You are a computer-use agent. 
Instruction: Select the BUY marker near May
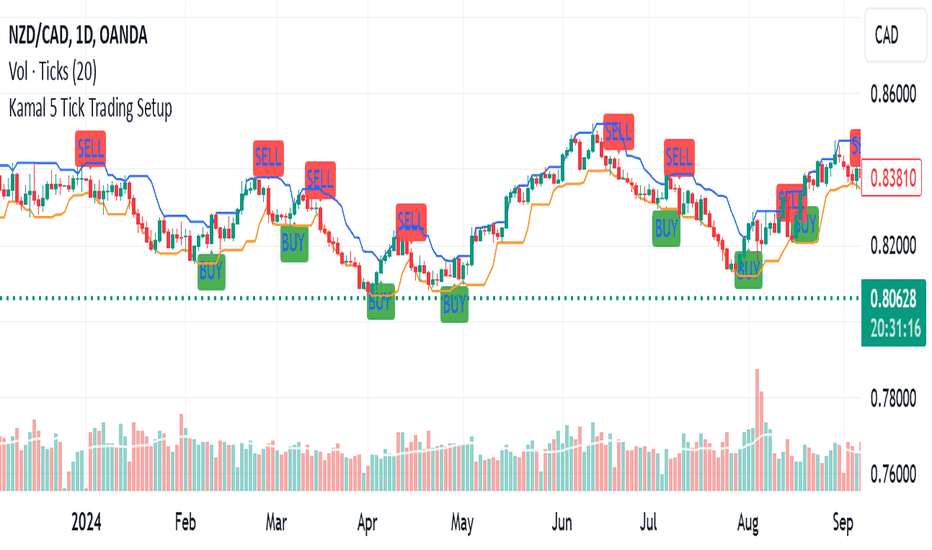pos(454,304)
